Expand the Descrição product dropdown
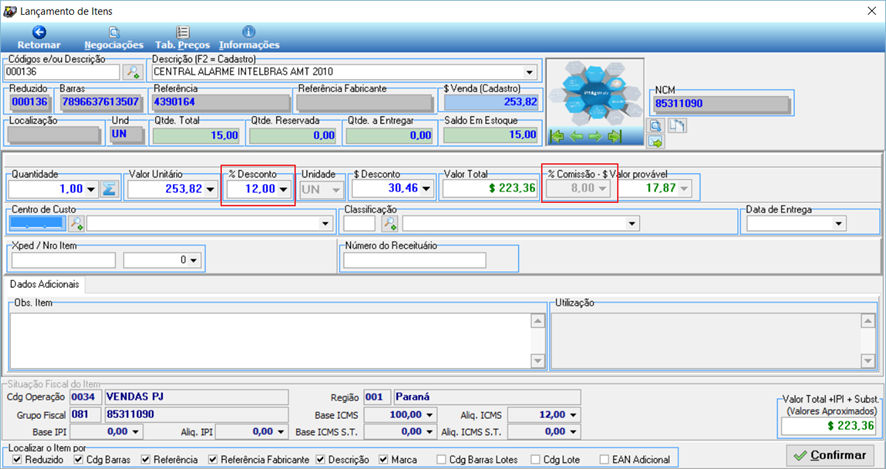The image size is (886, 469). 529,72
